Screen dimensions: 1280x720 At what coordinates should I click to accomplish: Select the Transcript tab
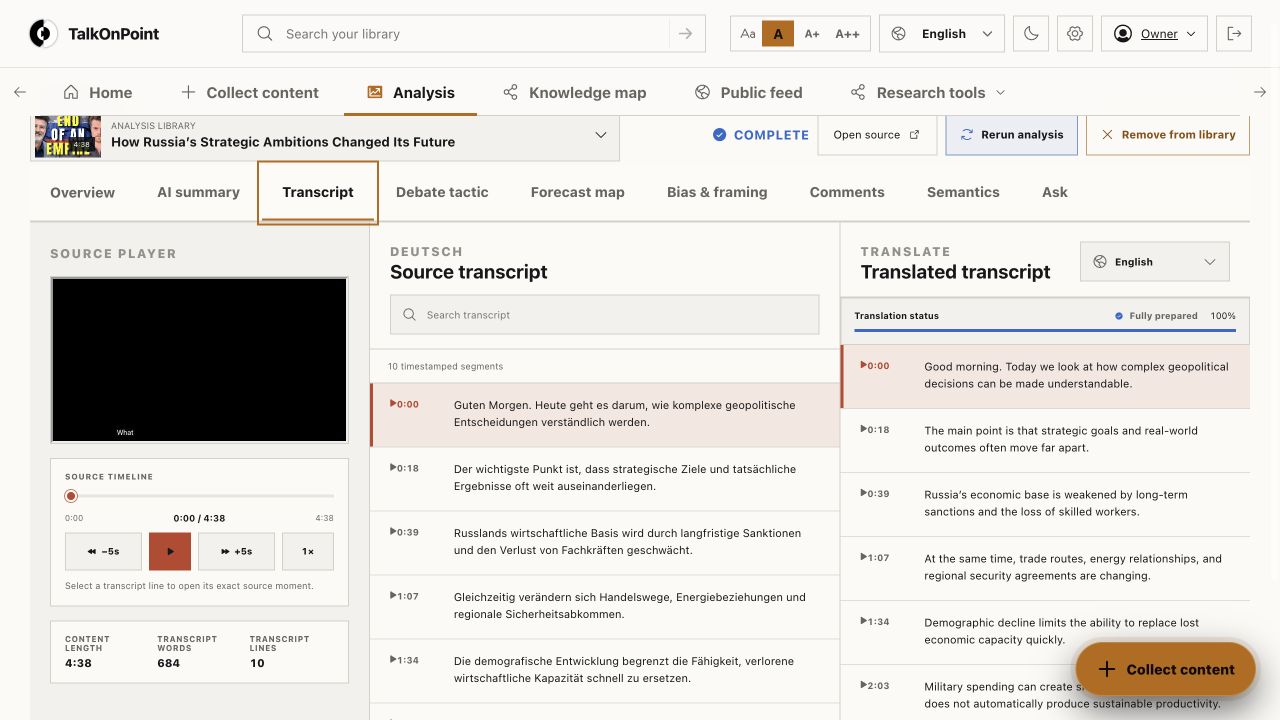[x=318, y=192]
